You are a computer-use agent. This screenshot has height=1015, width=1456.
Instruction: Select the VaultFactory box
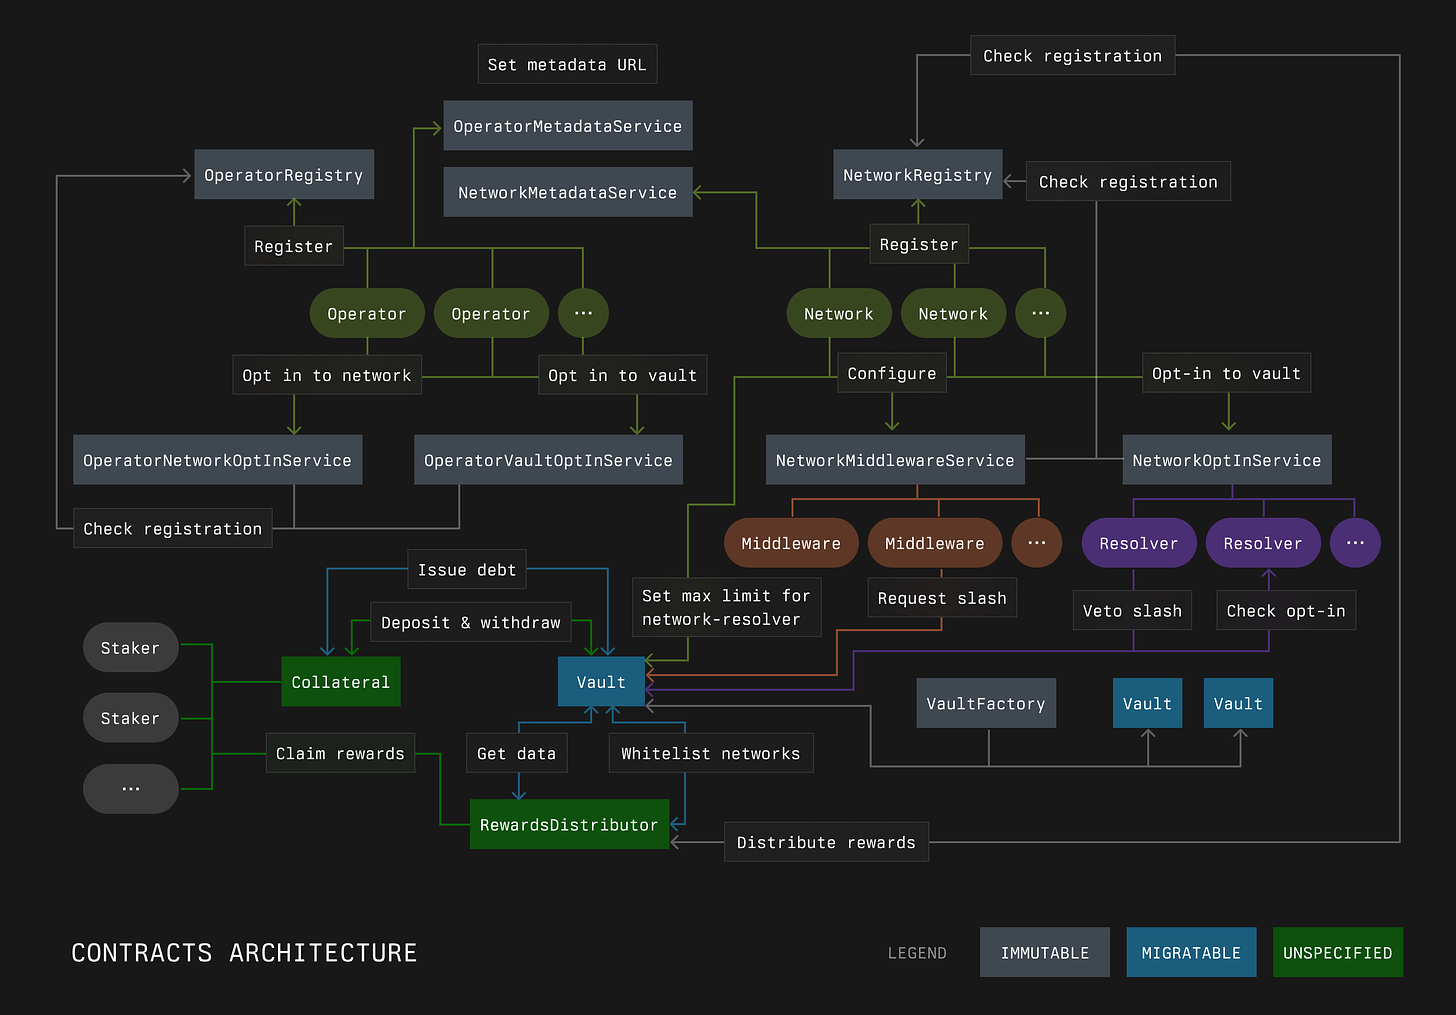click(987, 703)
